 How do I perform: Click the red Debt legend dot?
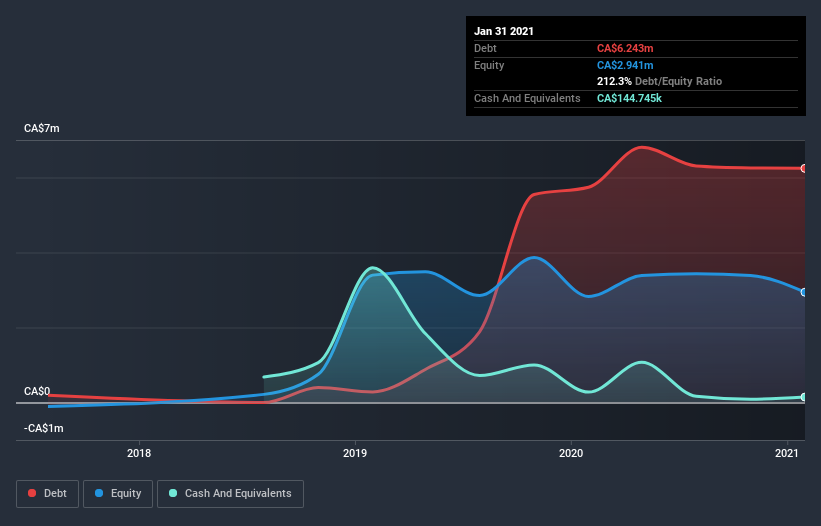click(32, 493)
